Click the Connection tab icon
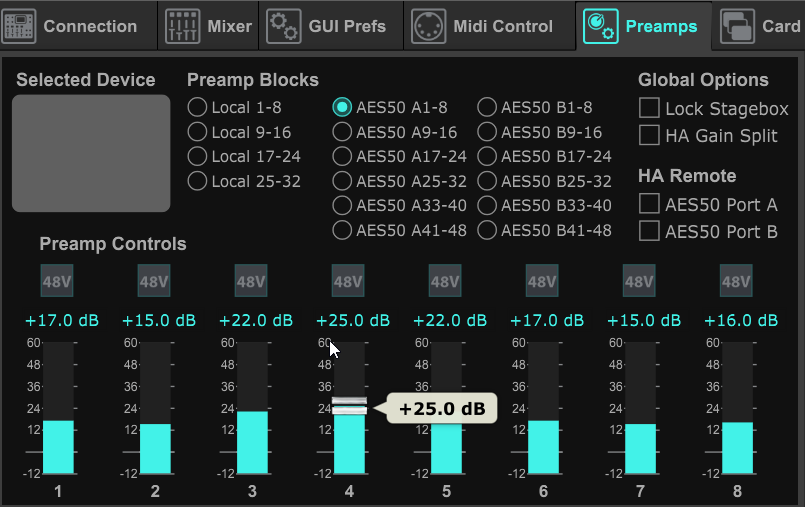 [x=19, y=25]
